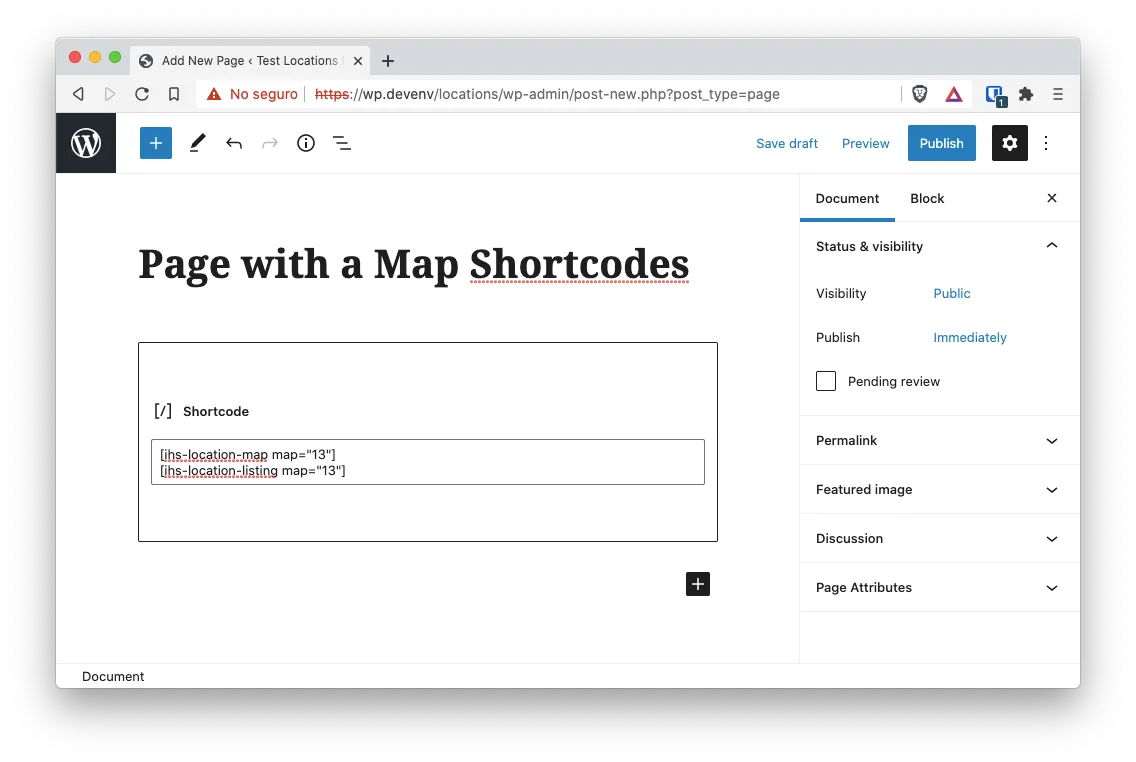
Task: Change visibility via Public link
Action: [951, 293]
